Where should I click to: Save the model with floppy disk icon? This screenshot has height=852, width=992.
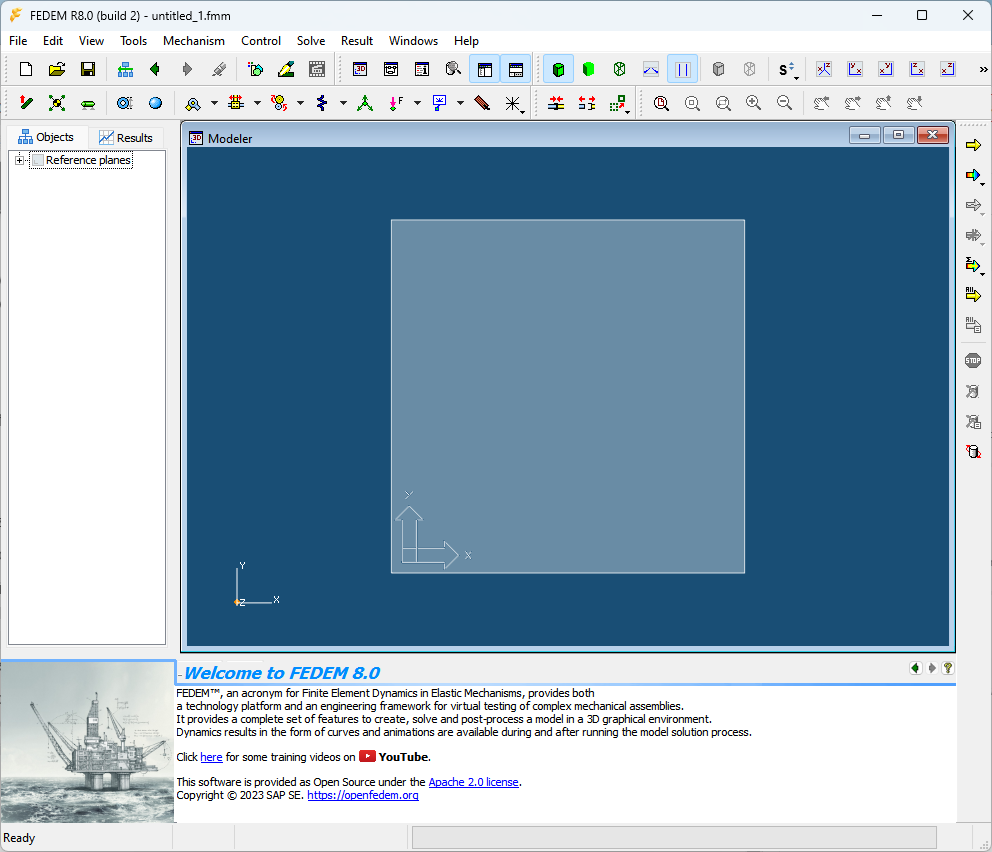point(88,69)
